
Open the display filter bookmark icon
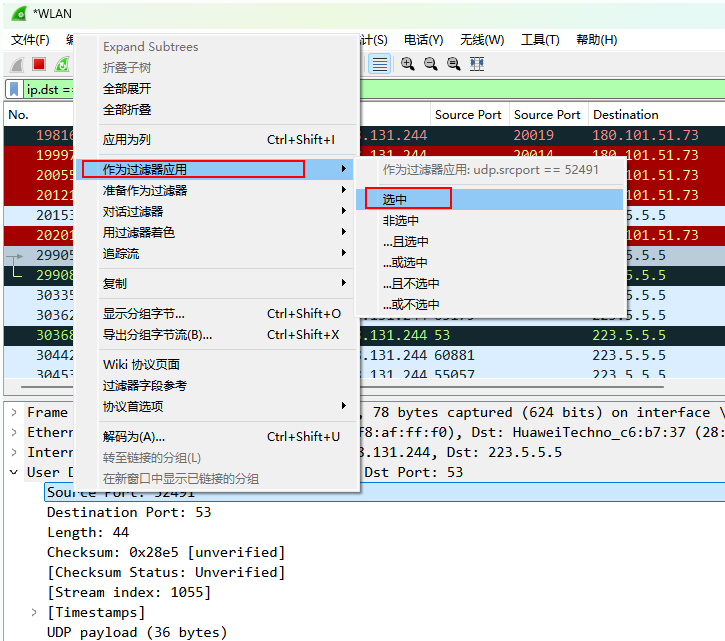14,89
